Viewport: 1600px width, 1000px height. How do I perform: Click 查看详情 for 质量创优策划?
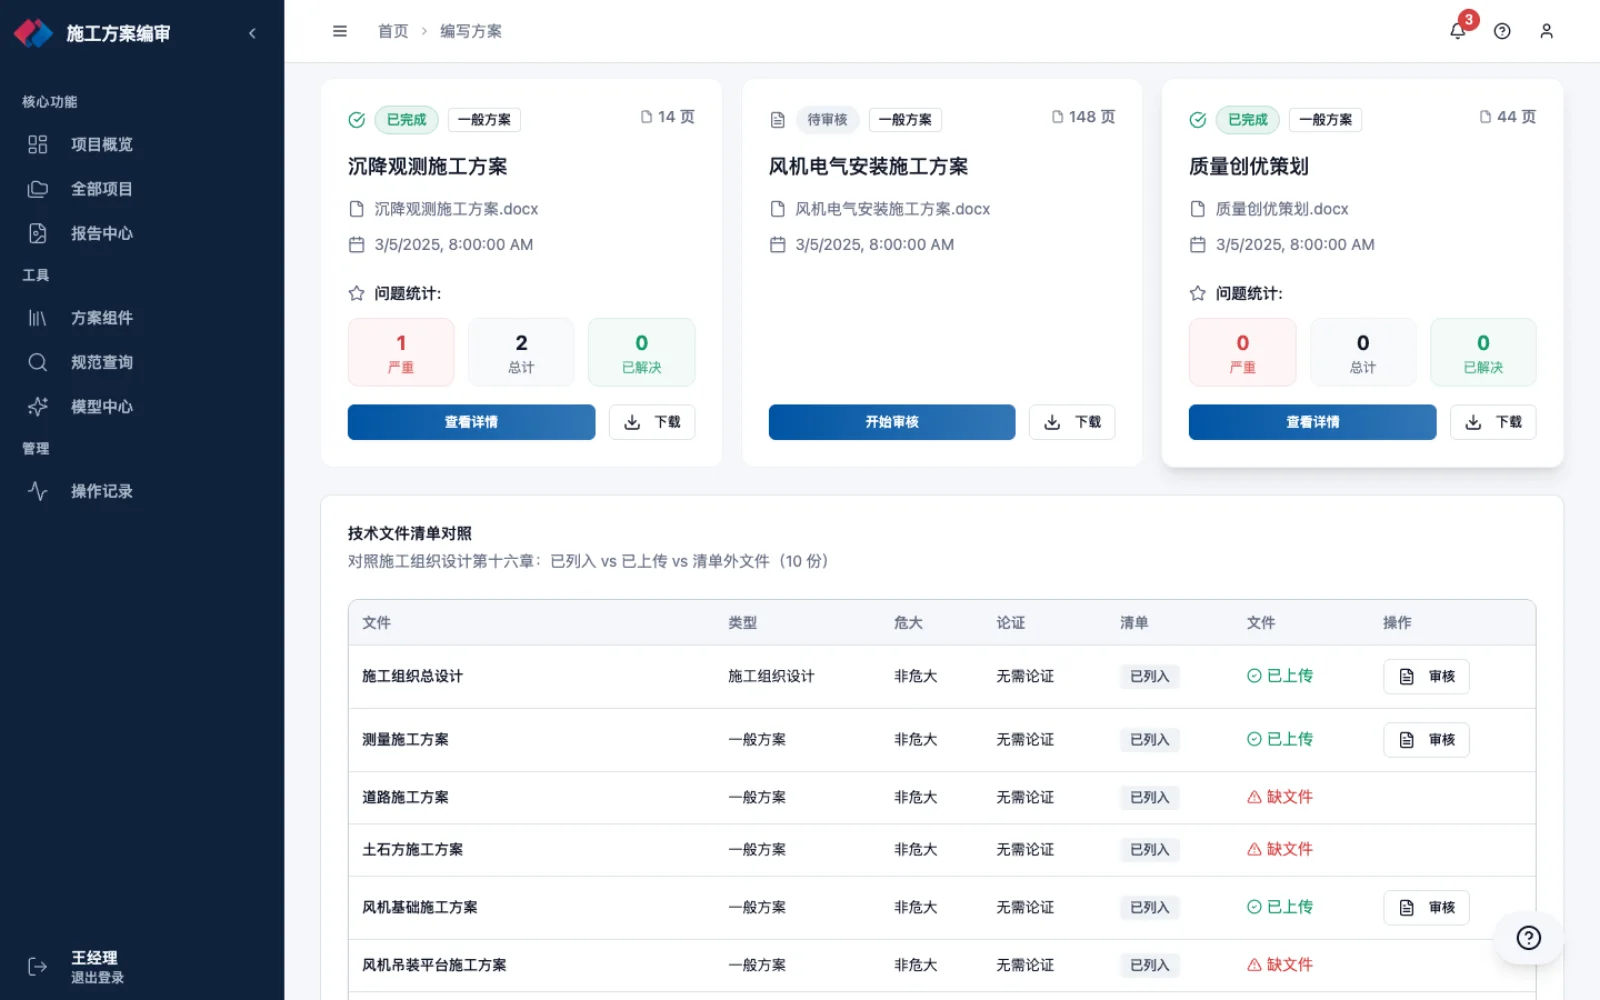click(x=1312, y=422)
